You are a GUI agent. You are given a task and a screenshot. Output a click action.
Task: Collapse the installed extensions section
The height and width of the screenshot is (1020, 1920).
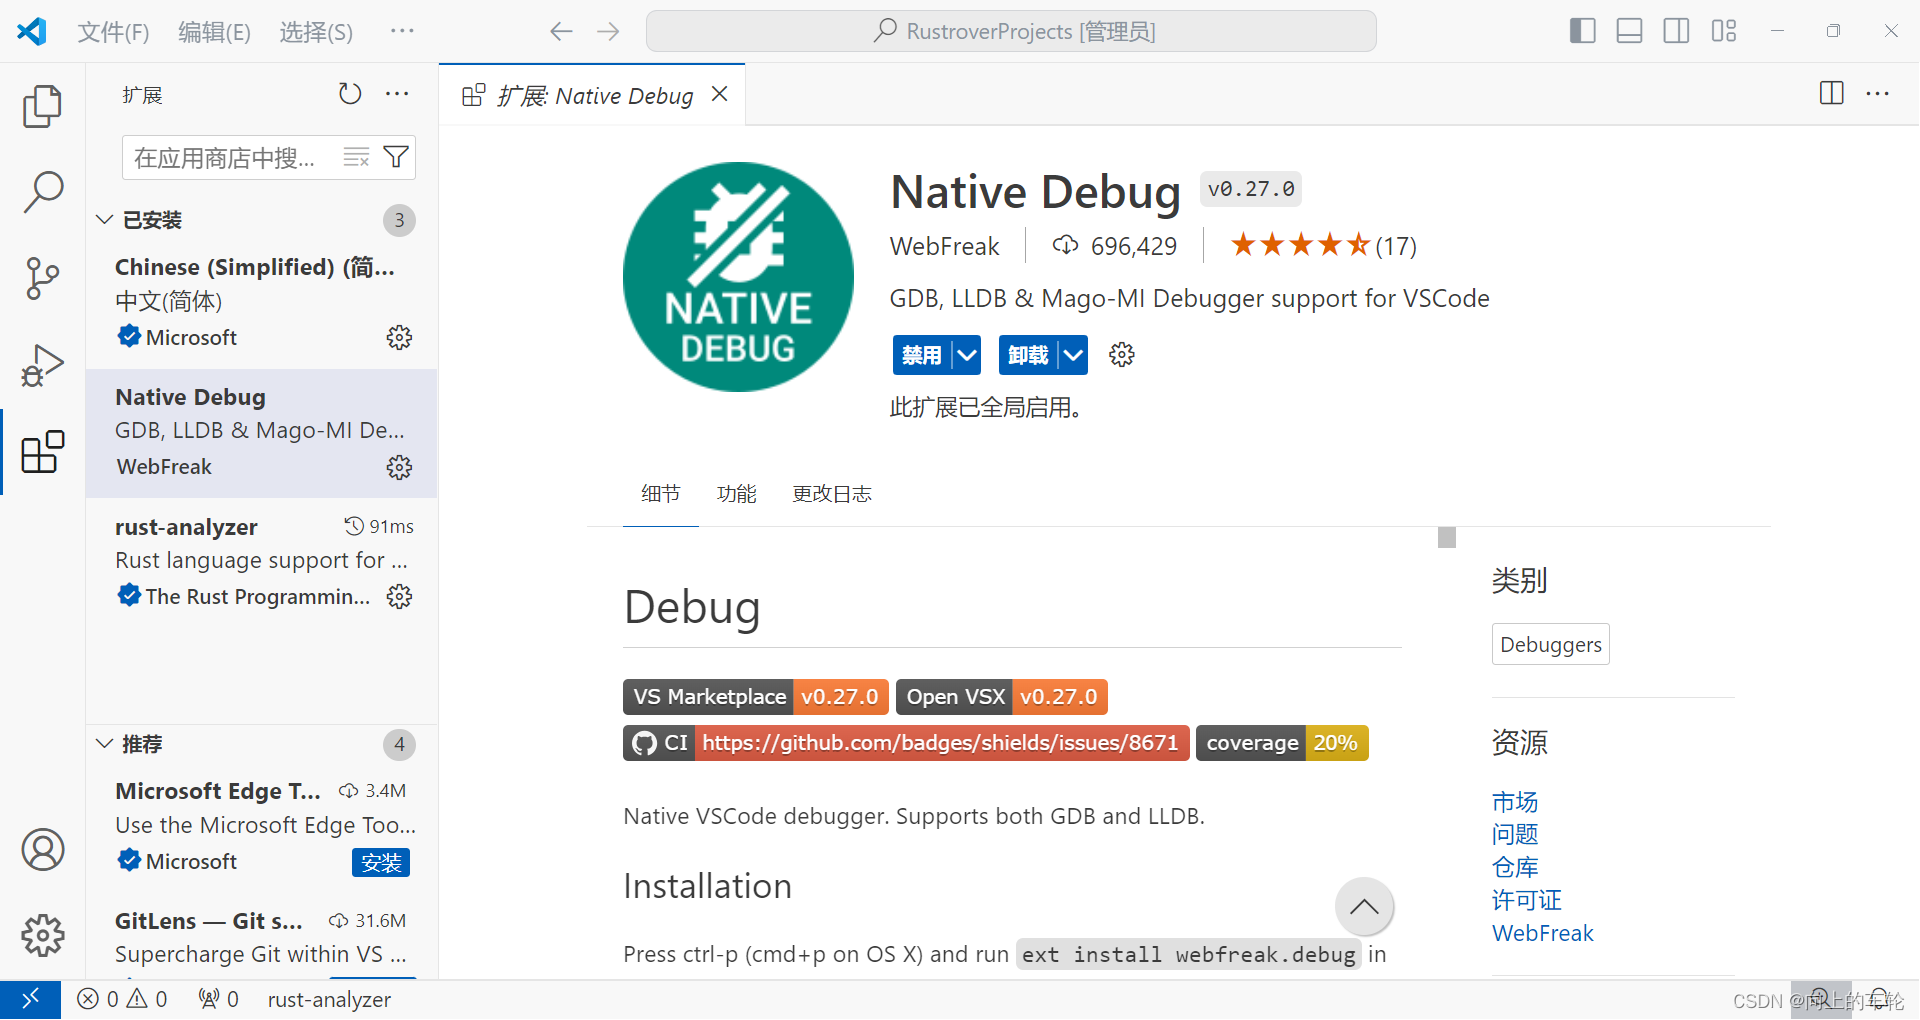104,220
